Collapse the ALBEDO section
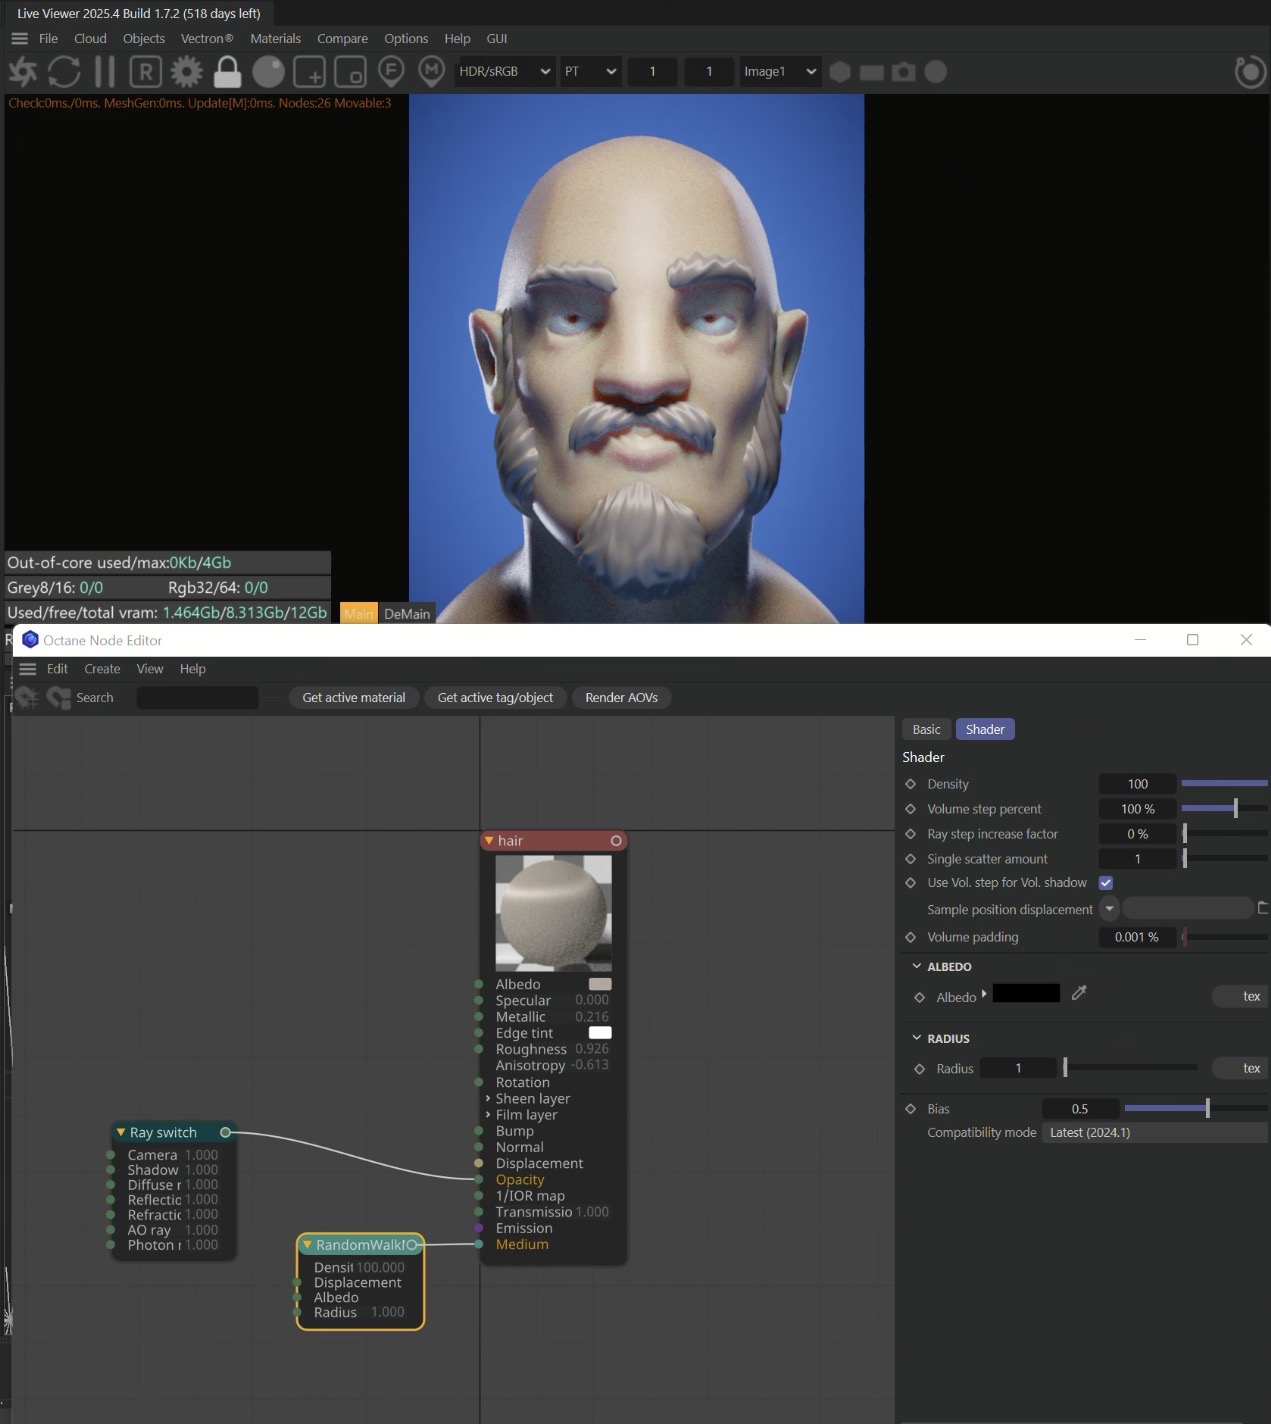The image size is (1271, 1424). pyautogui.click(x=917, y=967)
